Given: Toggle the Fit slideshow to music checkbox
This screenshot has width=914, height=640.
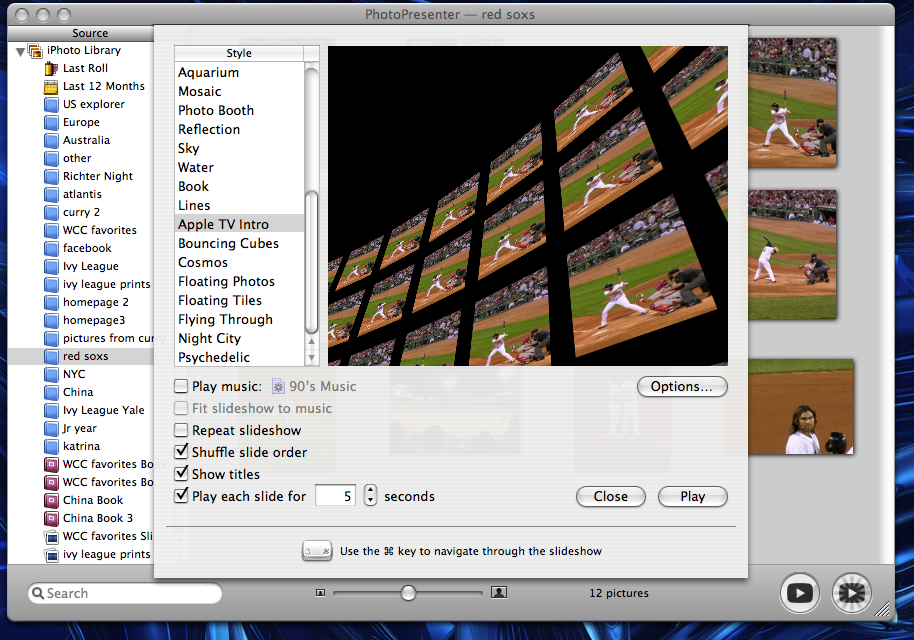Looking at the screenshot, I should pyautogui.click(x=181, y=408).
